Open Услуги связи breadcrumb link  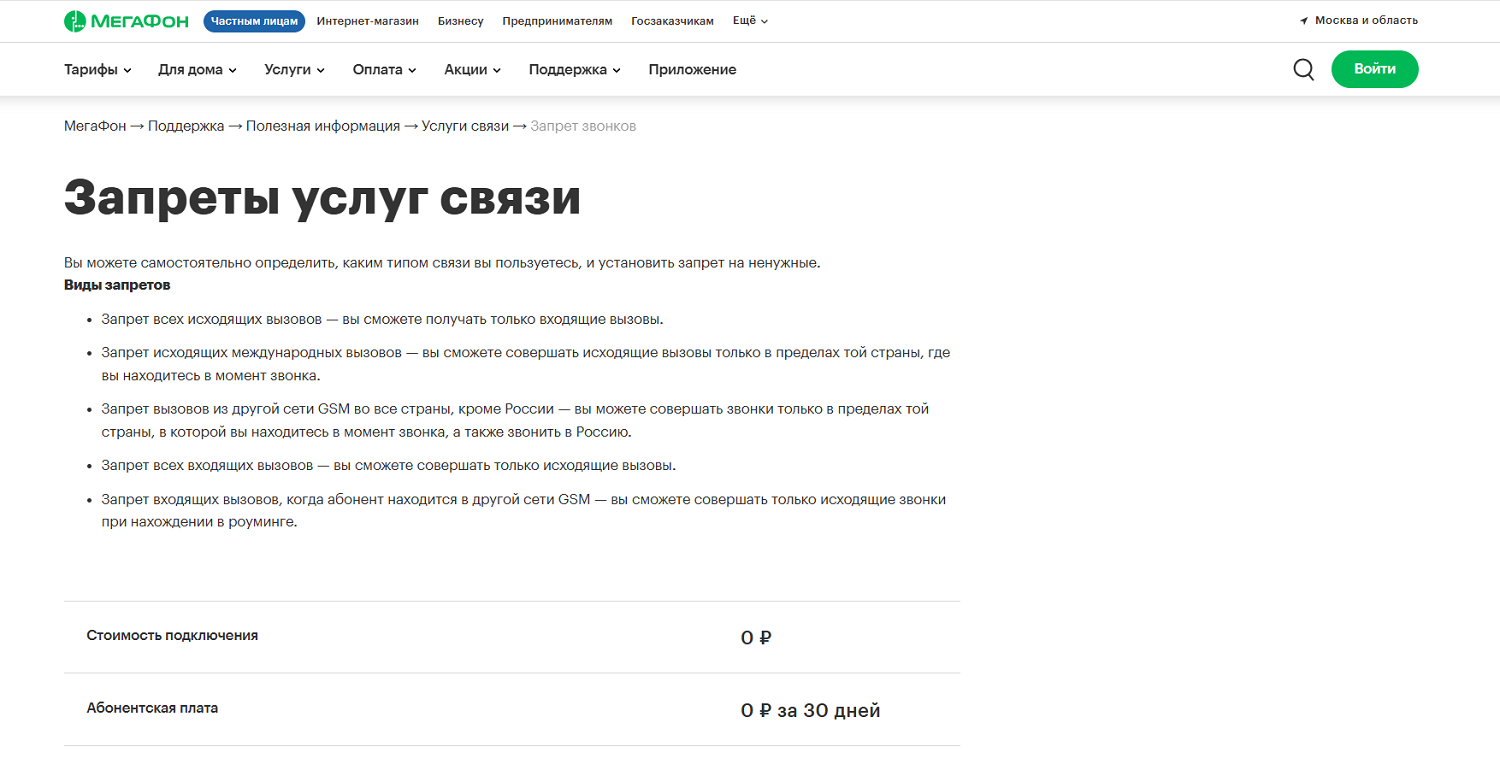point(465,126)
